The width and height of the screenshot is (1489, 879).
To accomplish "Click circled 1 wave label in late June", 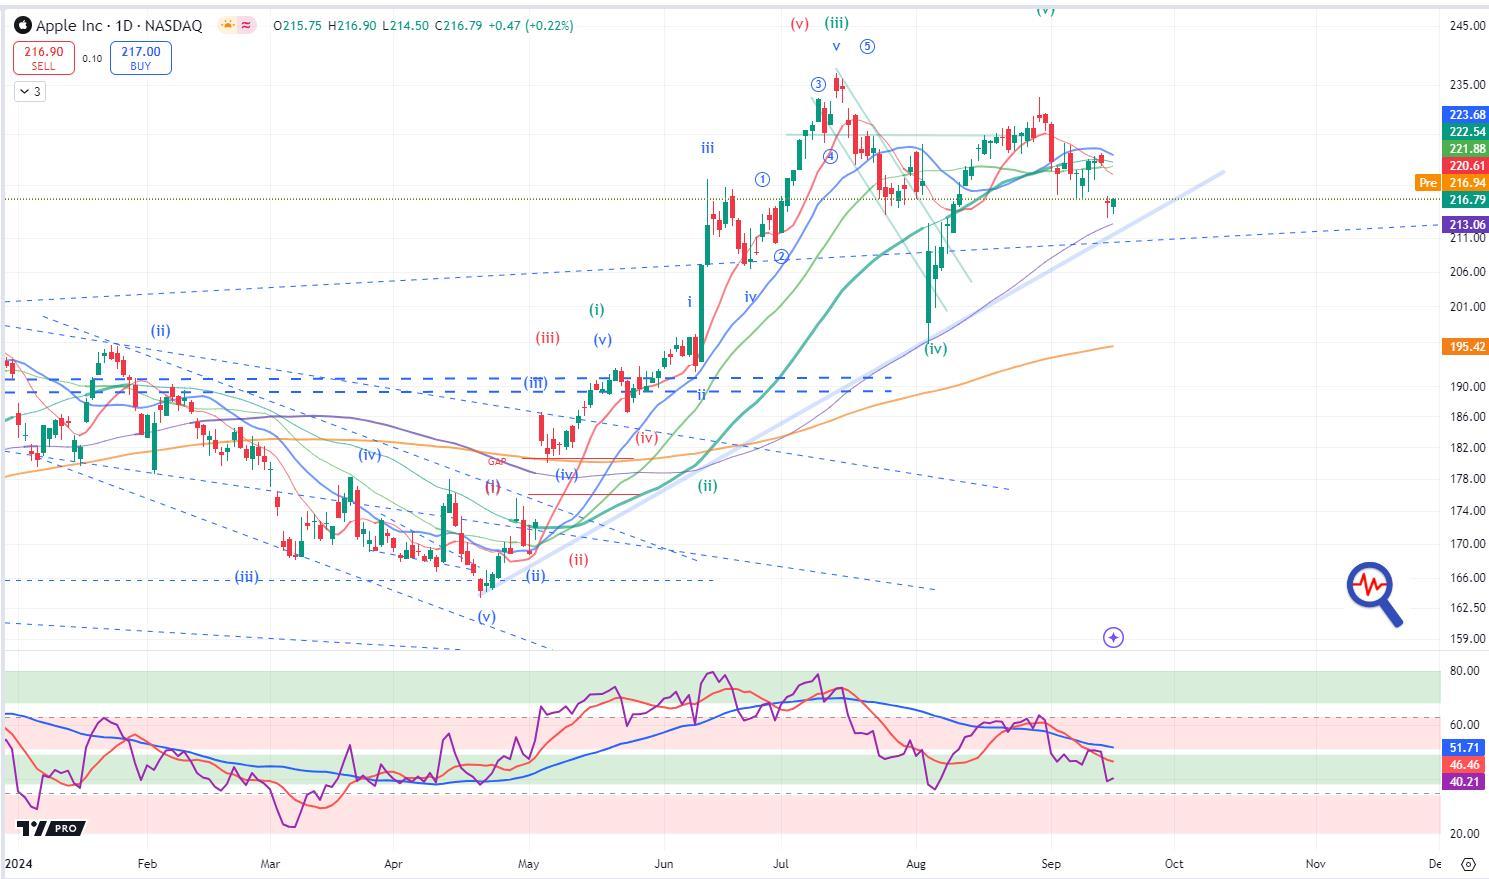I will click(762, 180).
